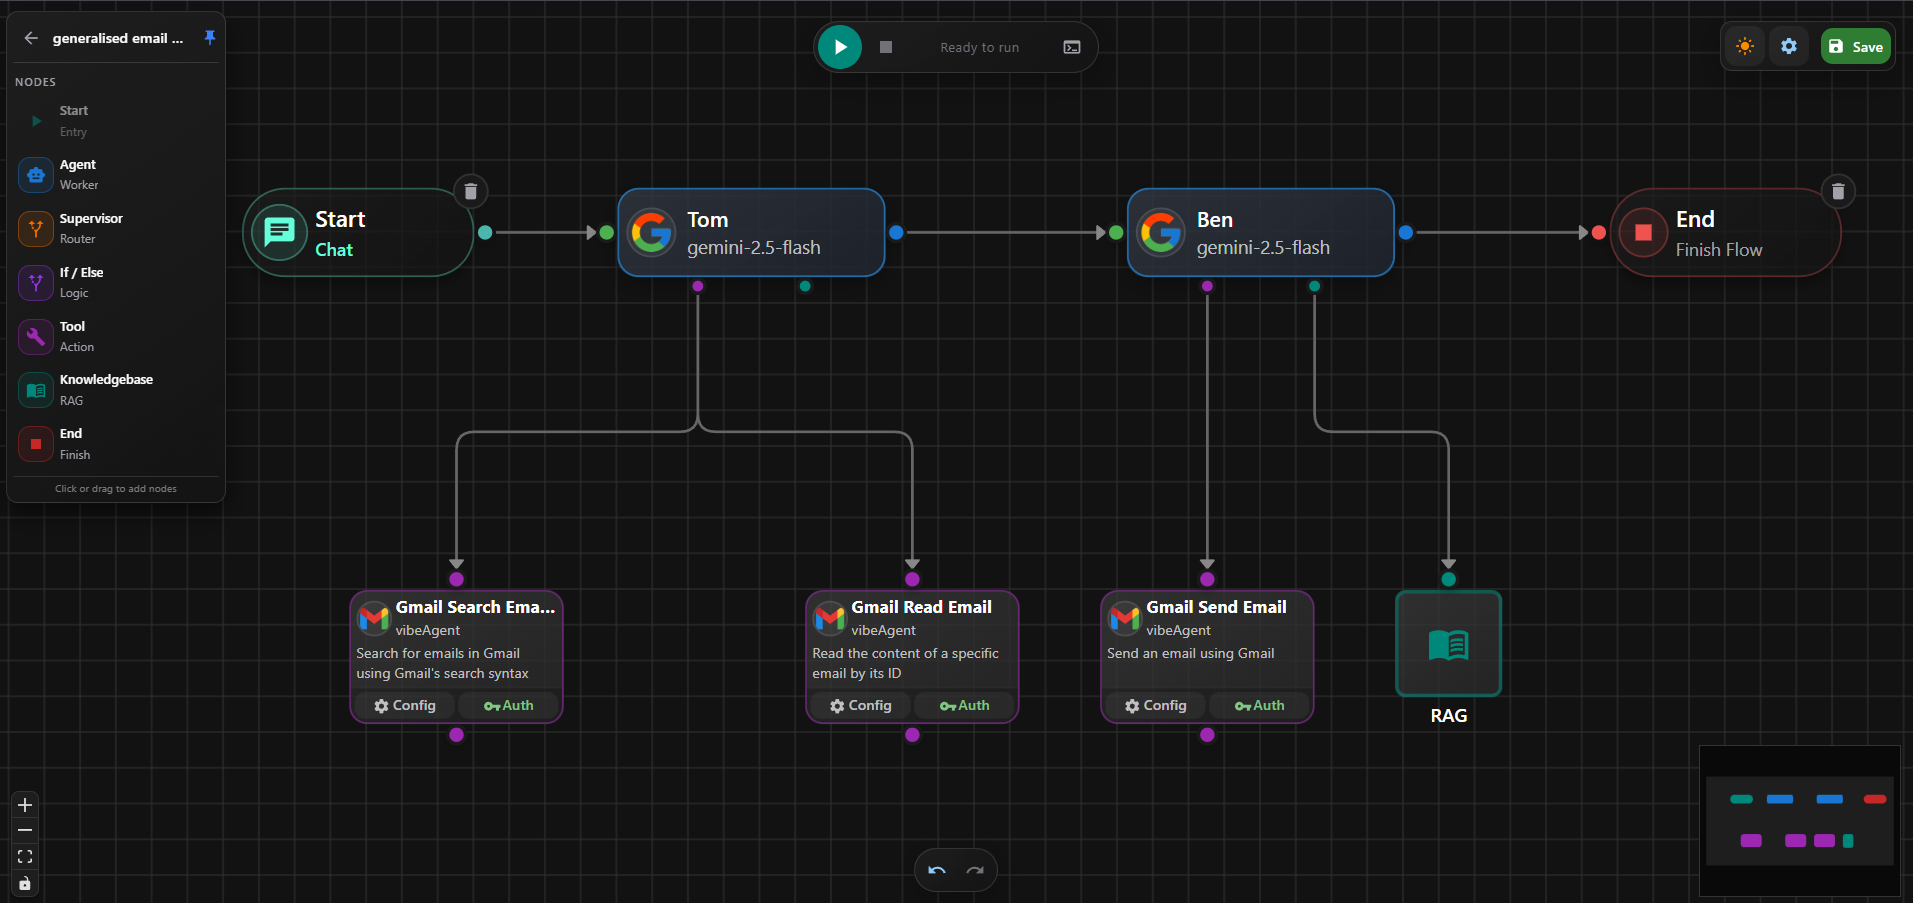Click Ben node's green input connector
Viewport: 1913px width, 903px height.
[1116, 232]
